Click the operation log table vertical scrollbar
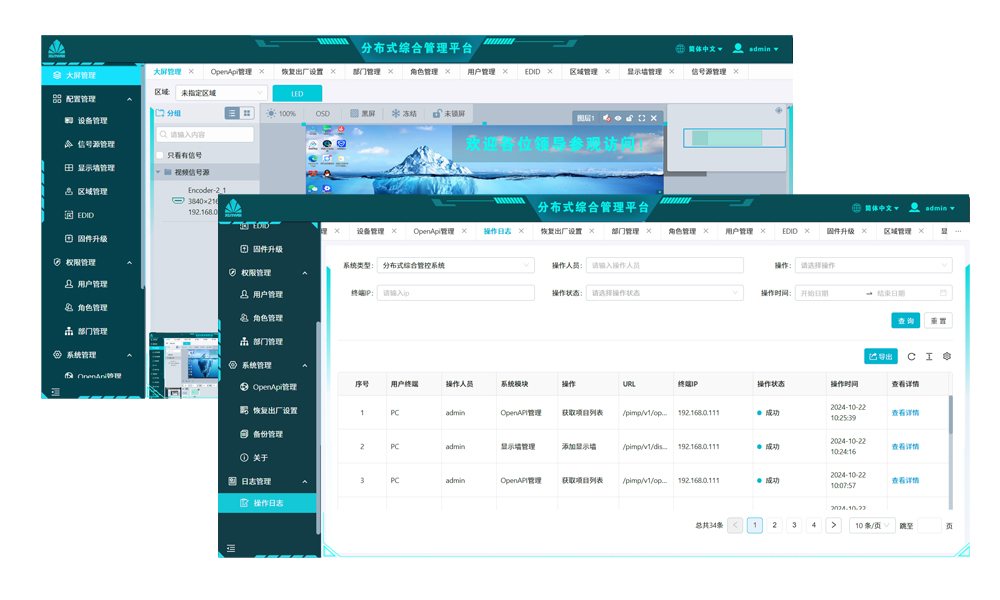 pos(950,415)
